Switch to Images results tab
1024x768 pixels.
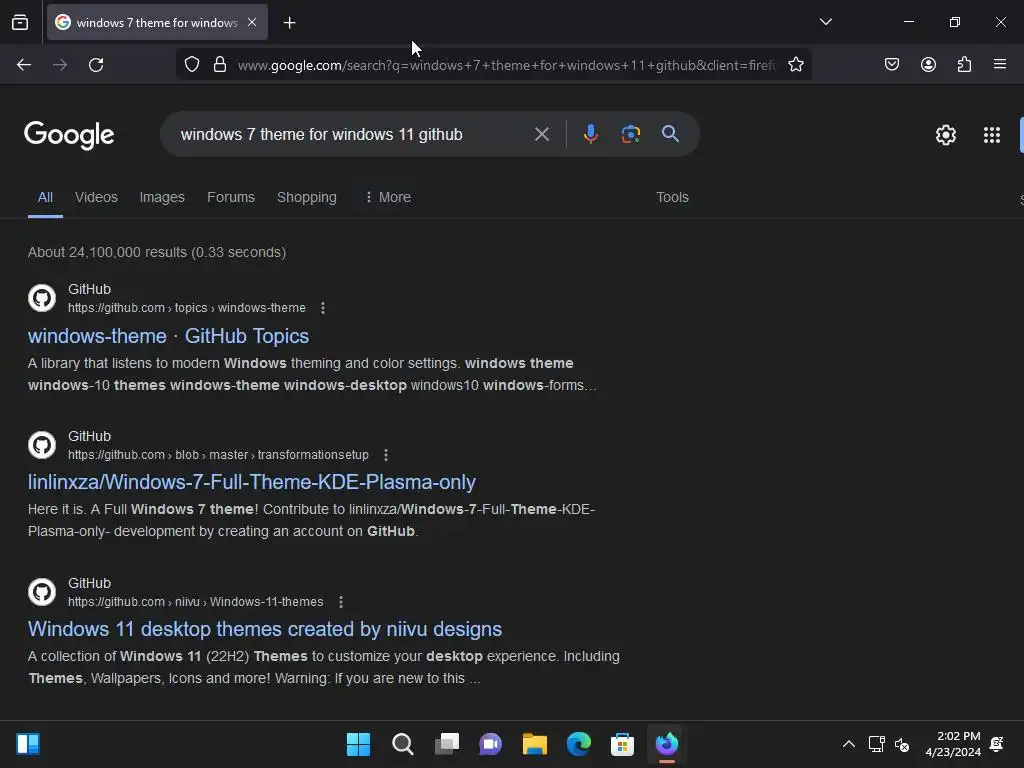(162, 197)
